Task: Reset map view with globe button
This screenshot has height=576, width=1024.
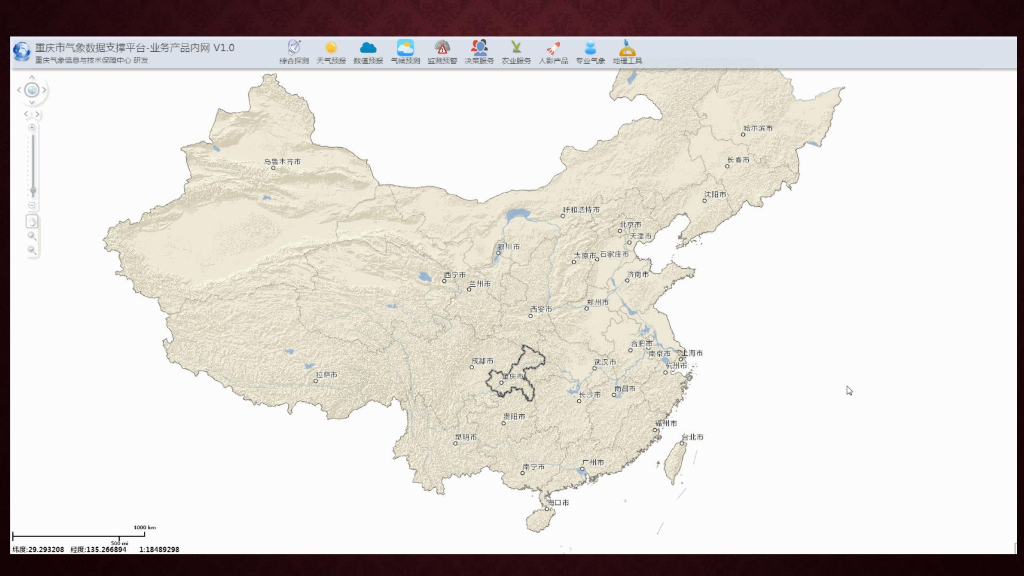Action: pyautogui.click(x=32, y=90)
